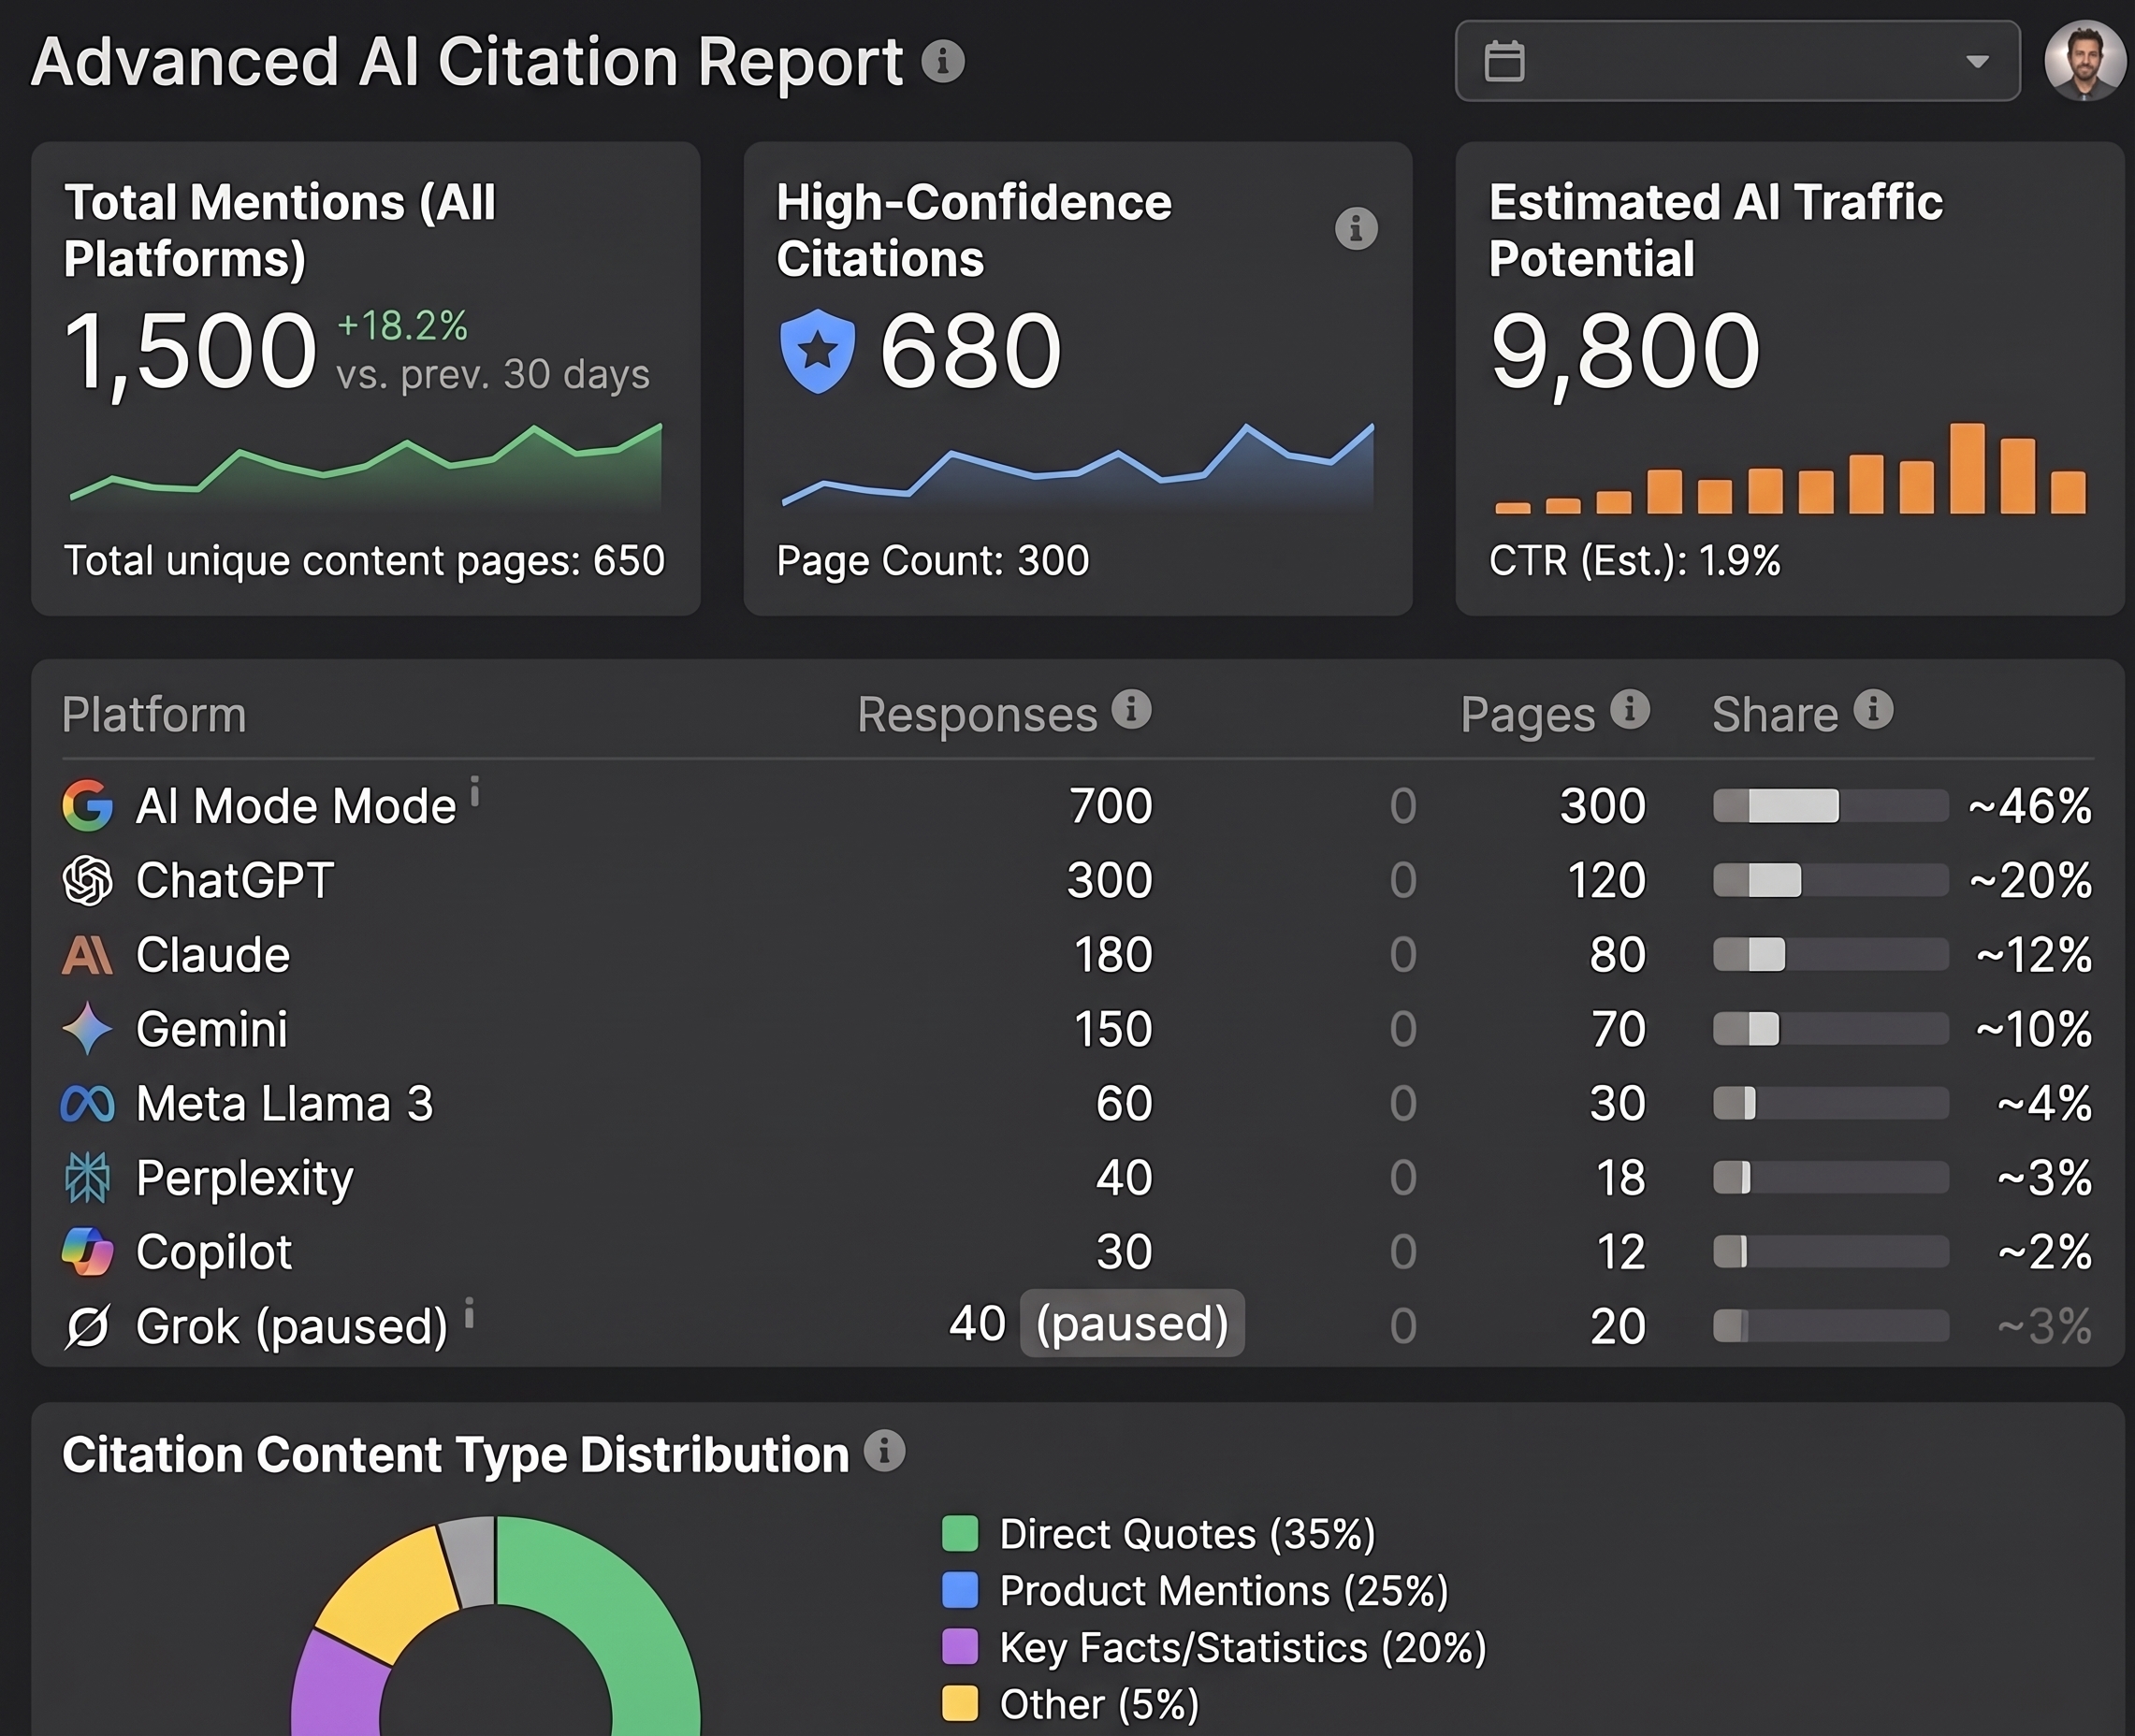Click the (paused) badge in the Grok row
Viewport: 2135px width, 1736px height.
(x=1132, y=1323)
